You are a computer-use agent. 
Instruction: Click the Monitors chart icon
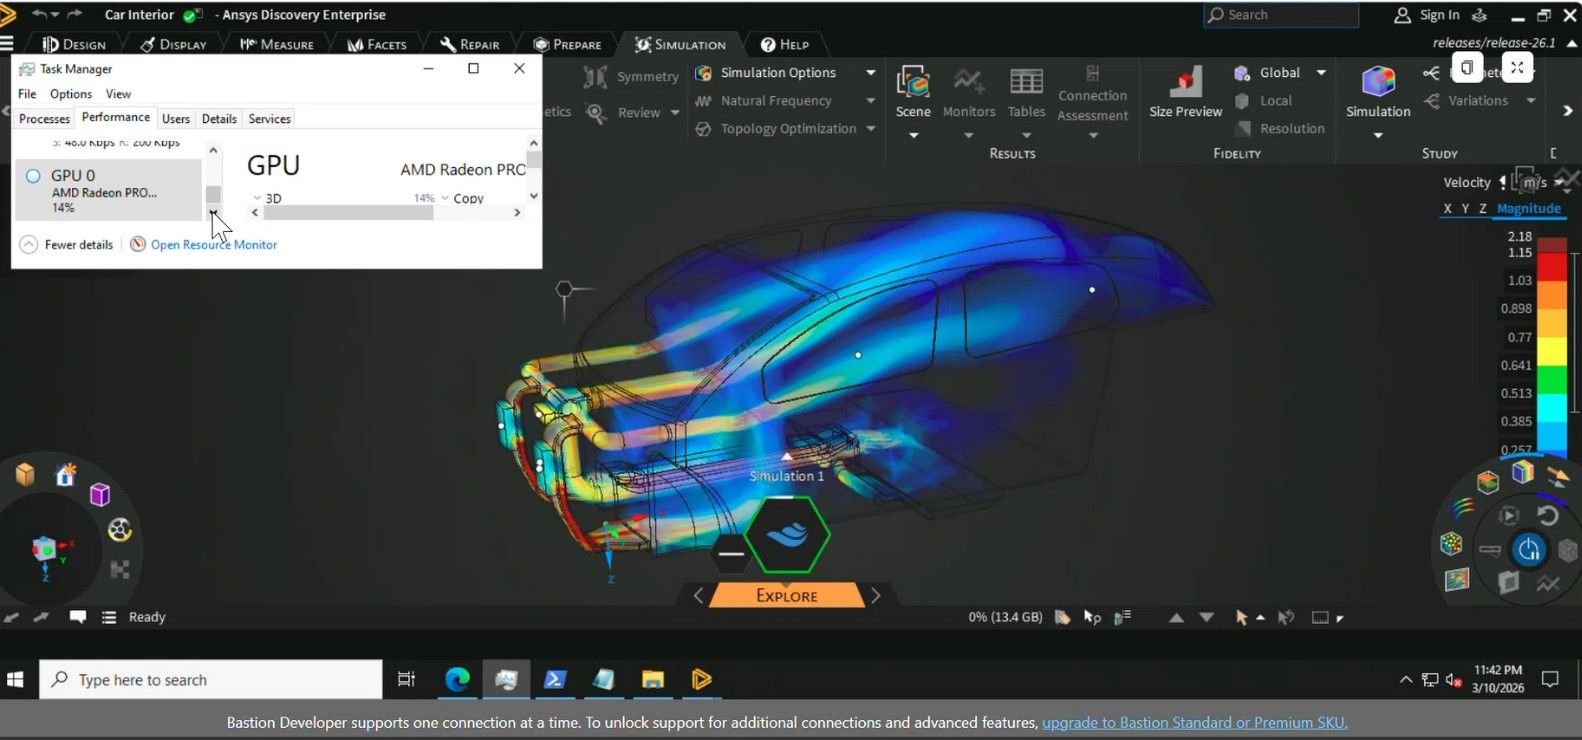(x=968, y=83)
